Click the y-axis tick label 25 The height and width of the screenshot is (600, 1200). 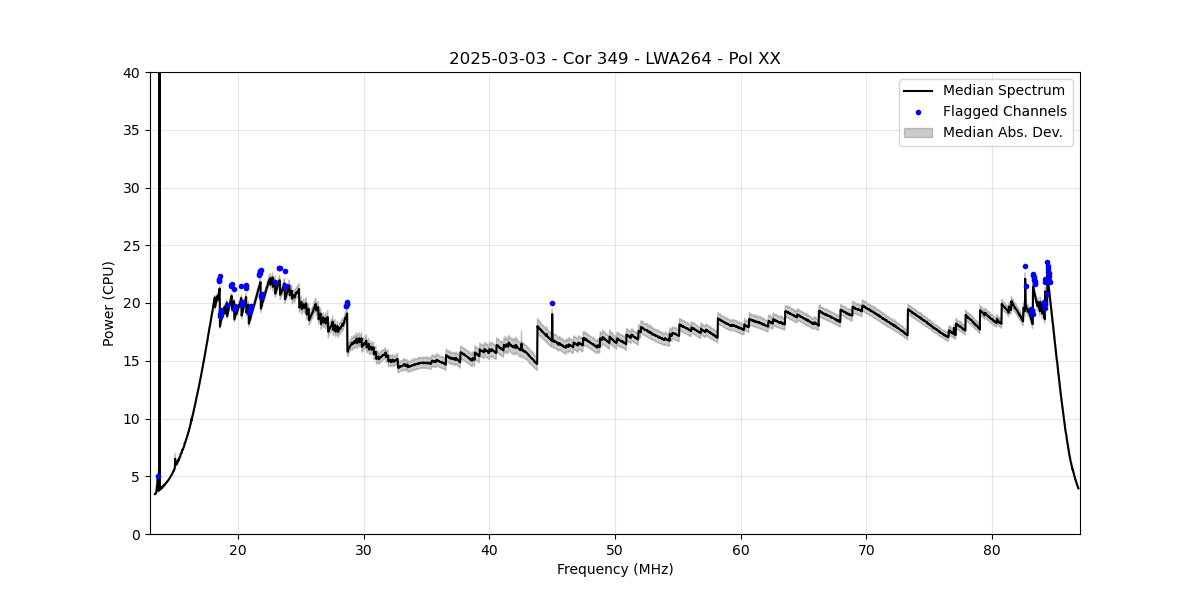tap(129, 246)
